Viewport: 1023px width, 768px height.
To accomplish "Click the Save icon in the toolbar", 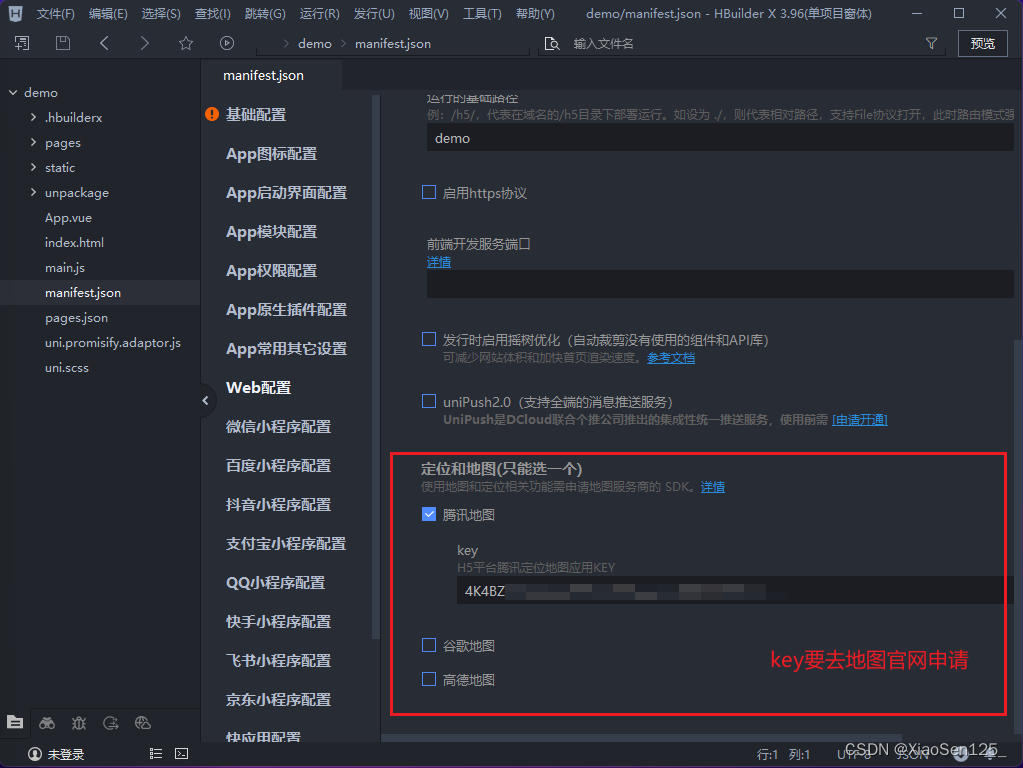I will point(62,43).
